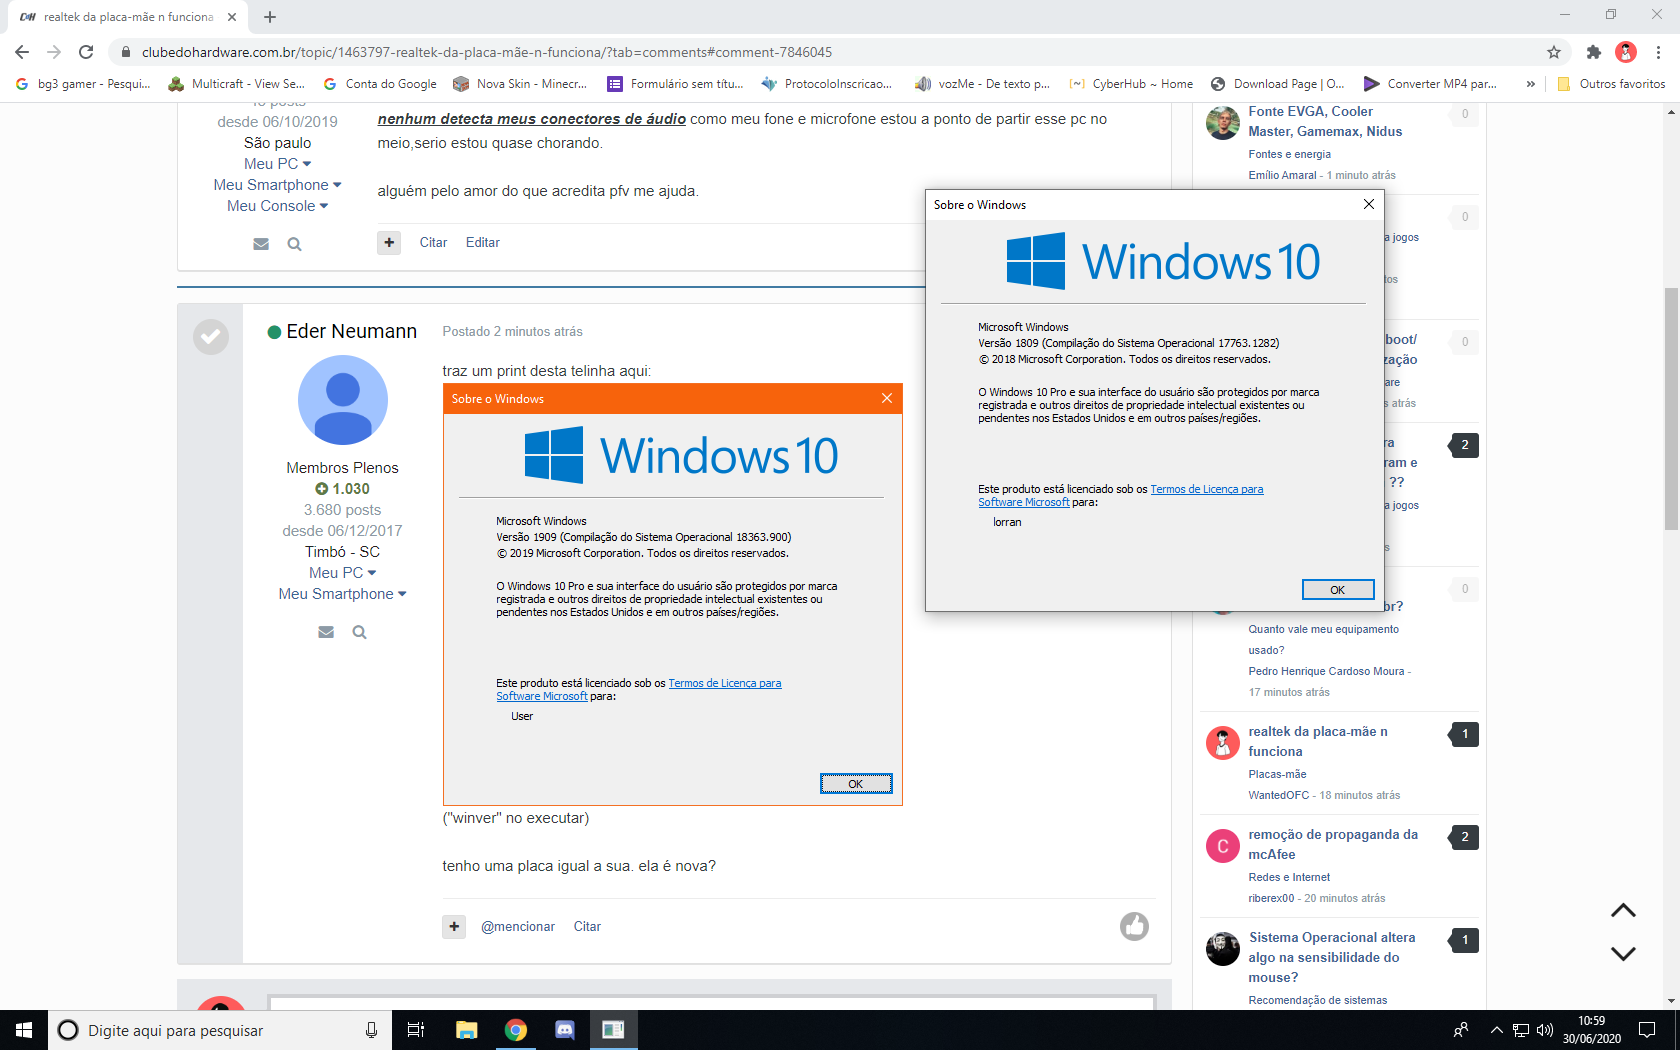Click Citar on the first post
Screen dimensions: 1680x1050
[x=433, y=242]
